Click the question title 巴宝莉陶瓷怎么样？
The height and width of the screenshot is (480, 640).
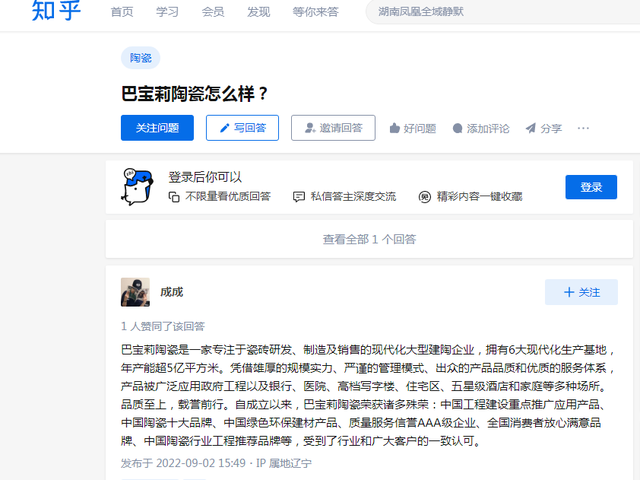pos(194,93)
